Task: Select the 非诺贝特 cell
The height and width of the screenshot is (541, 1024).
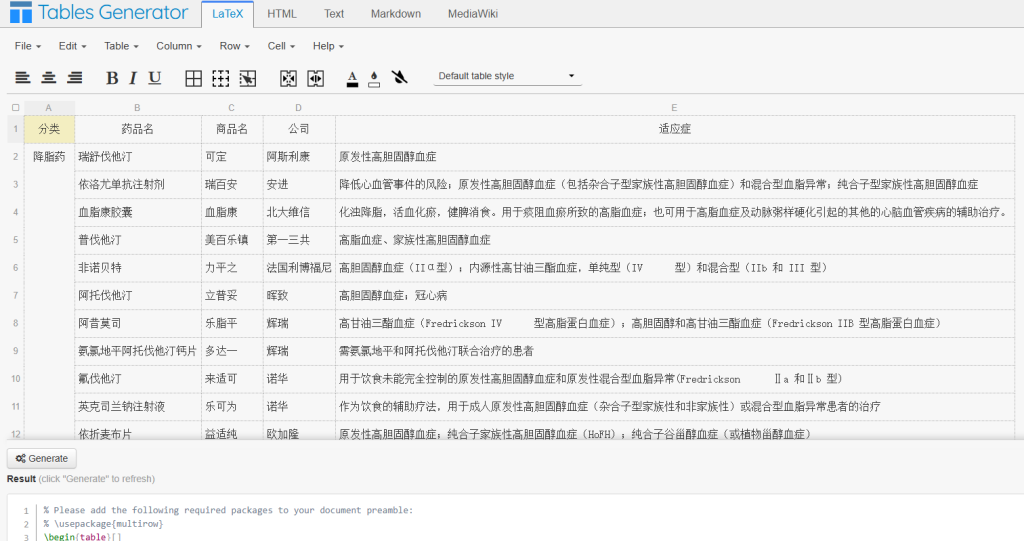Action: click(138, 268)
